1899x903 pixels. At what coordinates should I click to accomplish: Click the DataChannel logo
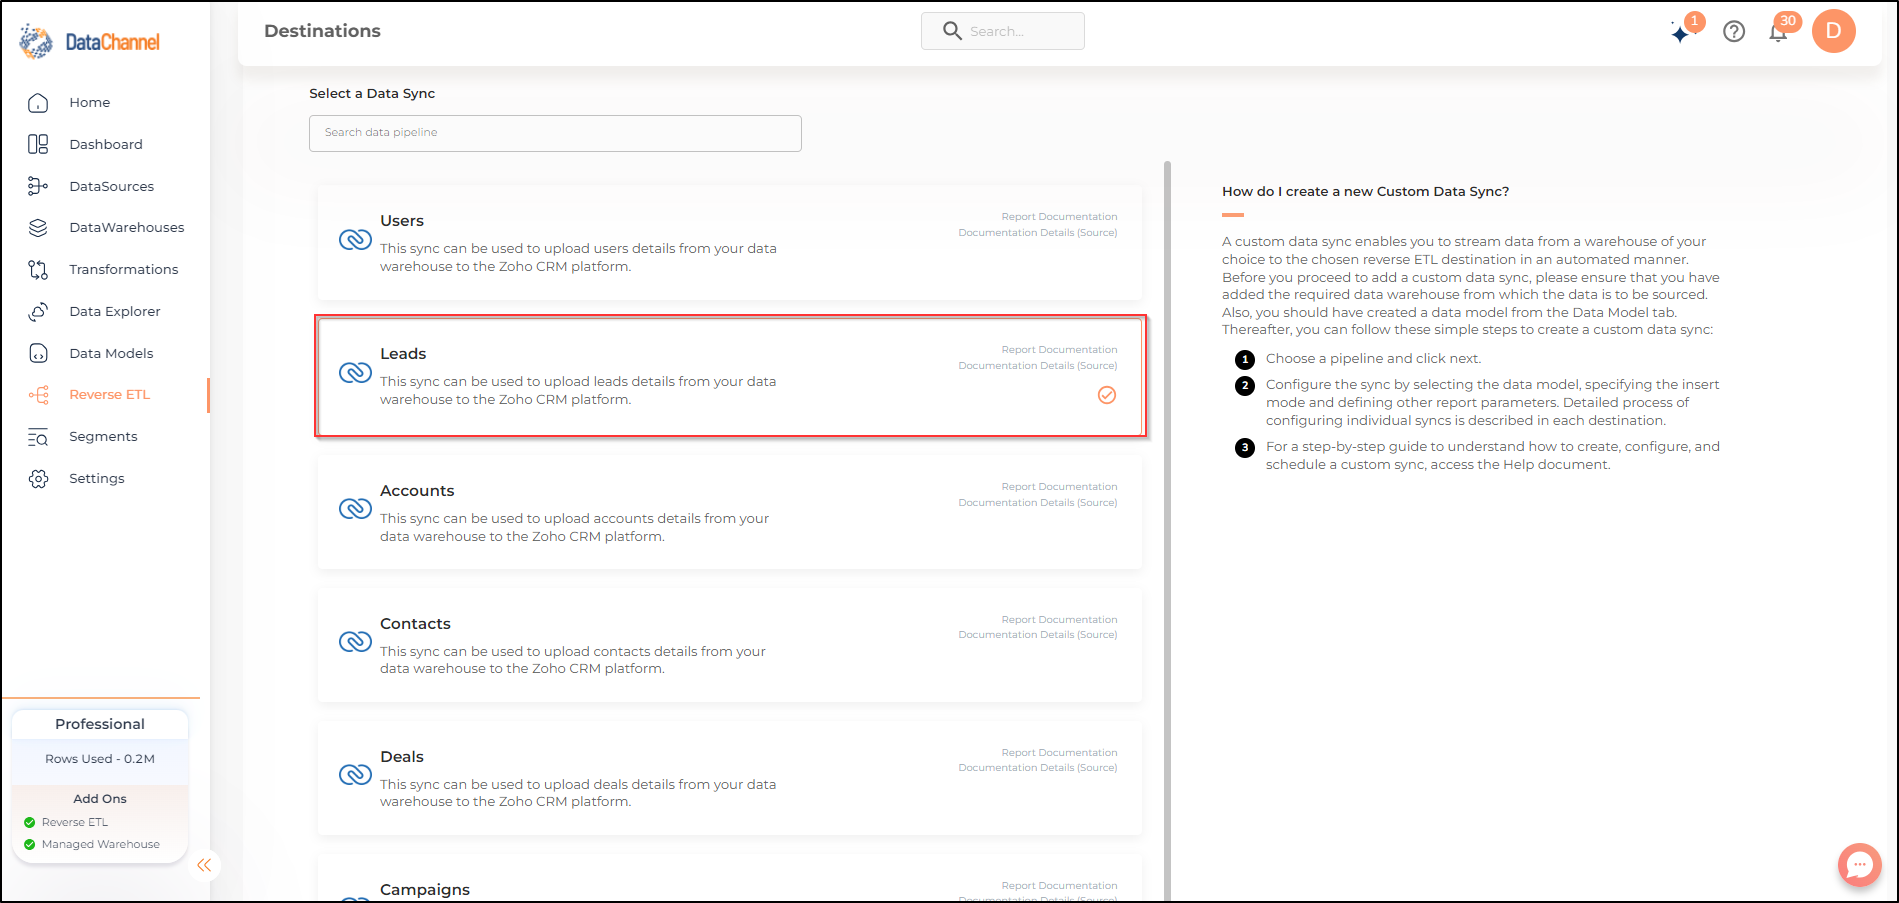[x=90, y=41]
